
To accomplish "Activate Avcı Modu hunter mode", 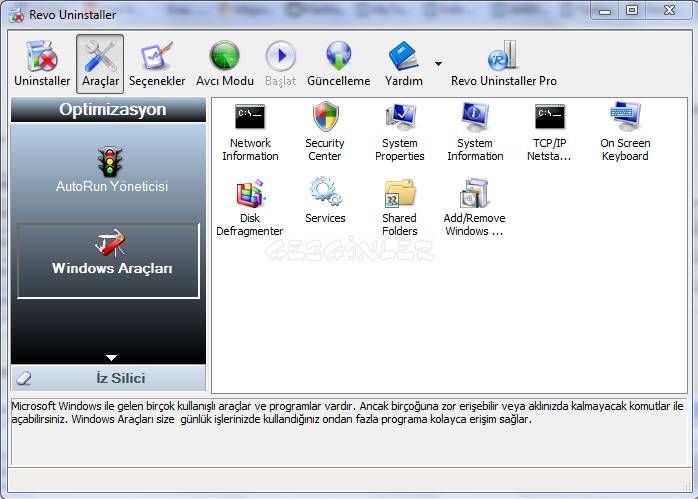I will [x=225, y=64].
